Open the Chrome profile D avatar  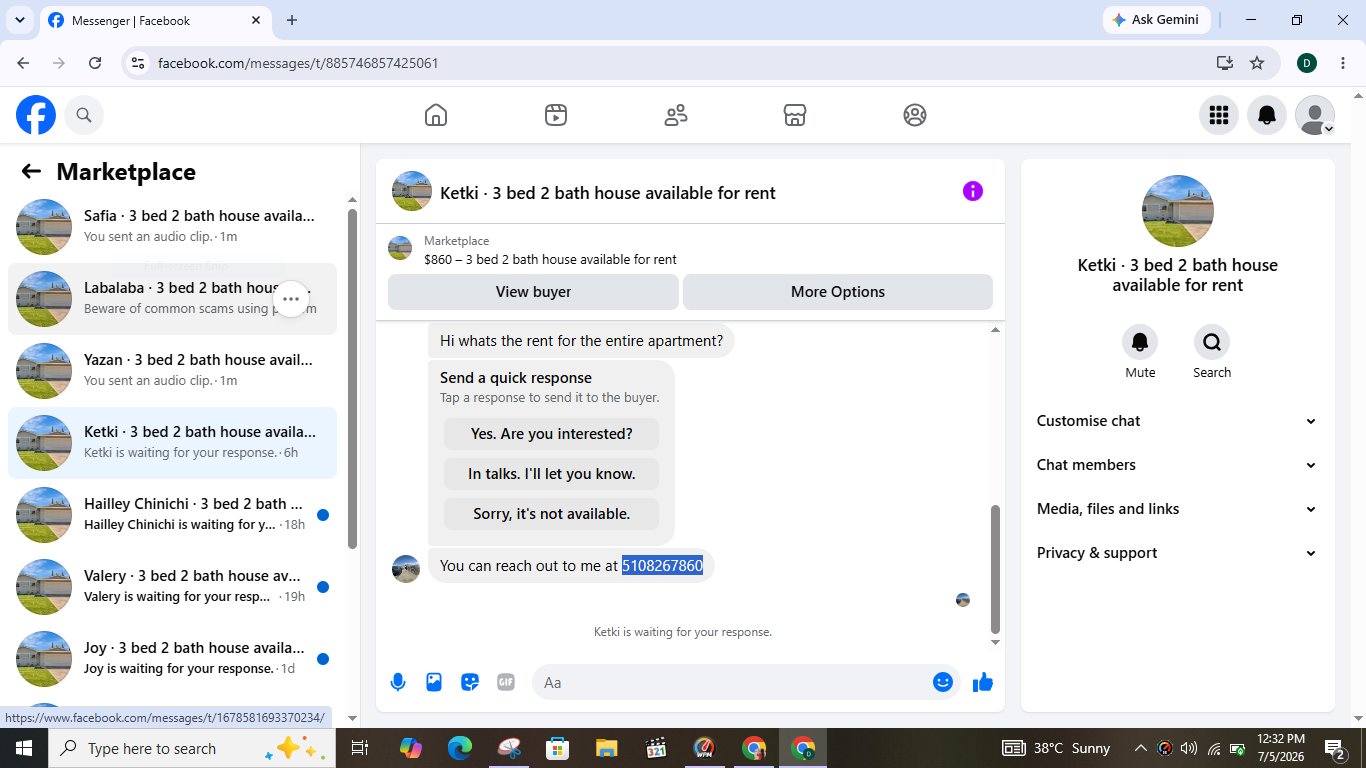(1307, 63)
